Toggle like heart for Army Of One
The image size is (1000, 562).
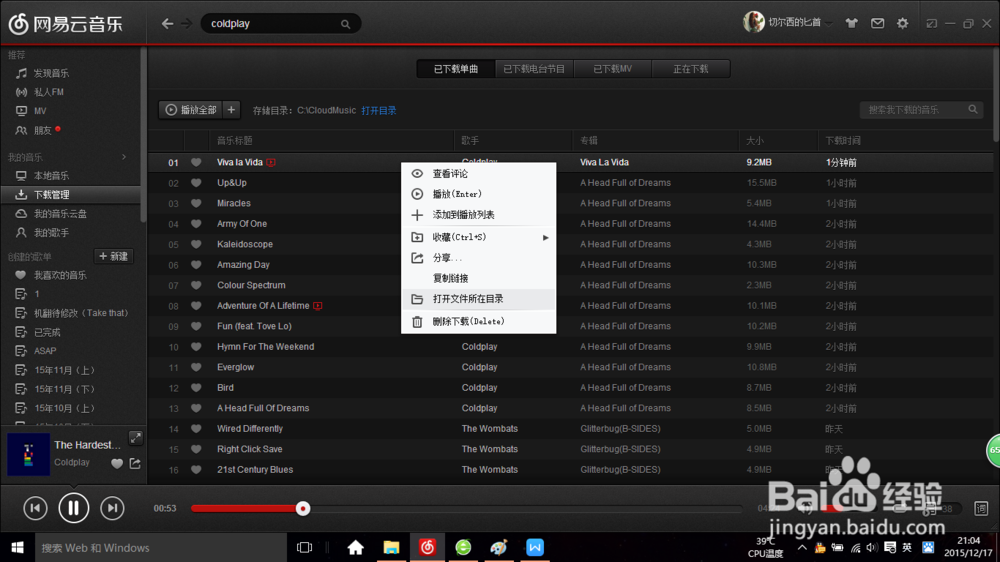tap(196, 224)
